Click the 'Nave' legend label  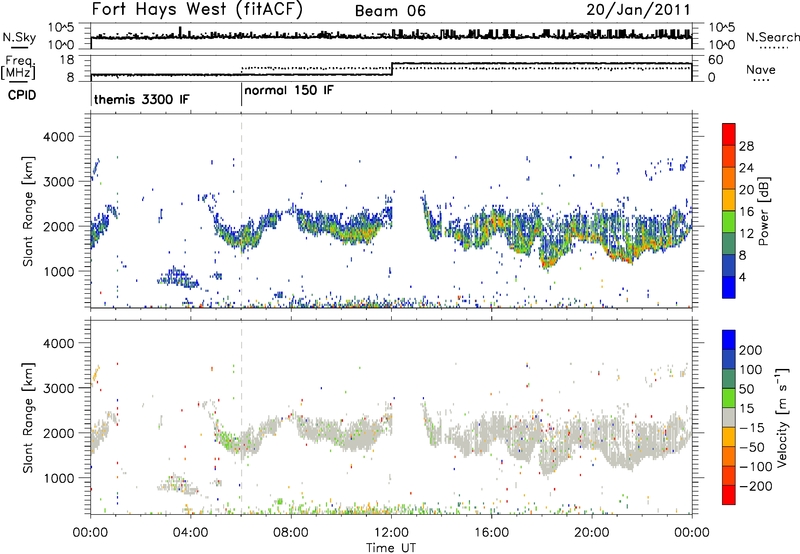pyautogui.click(x=761, y=69)
